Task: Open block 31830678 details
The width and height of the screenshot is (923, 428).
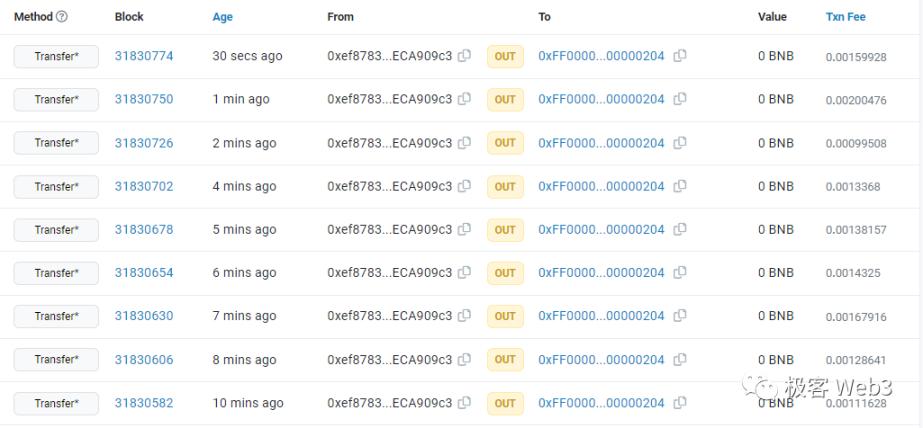Action: (144, 229)
